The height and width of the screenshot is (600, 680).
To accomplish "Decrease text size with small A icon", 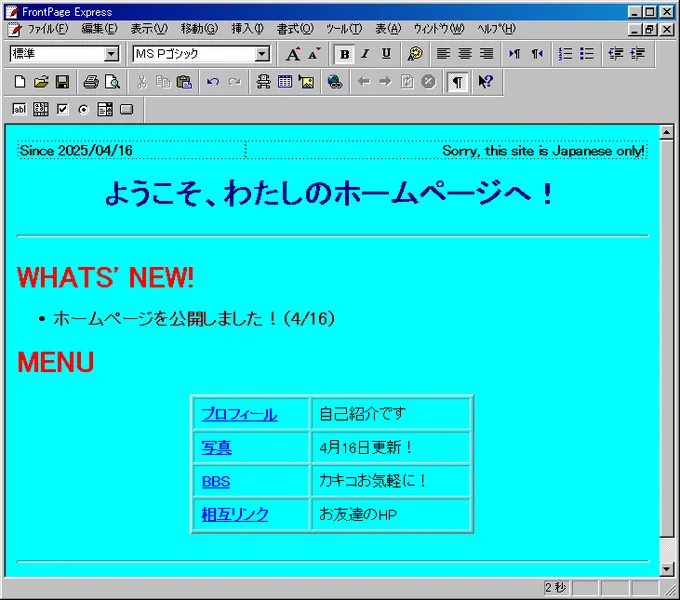I will tap(314, 54).
